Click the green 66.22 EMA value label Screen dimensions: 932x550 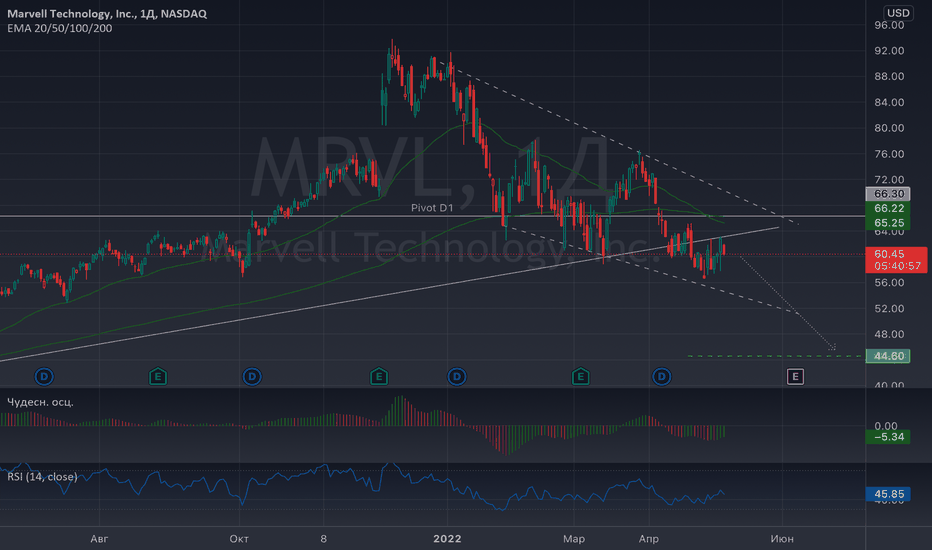pyautogui.click(x=888, y=208)
